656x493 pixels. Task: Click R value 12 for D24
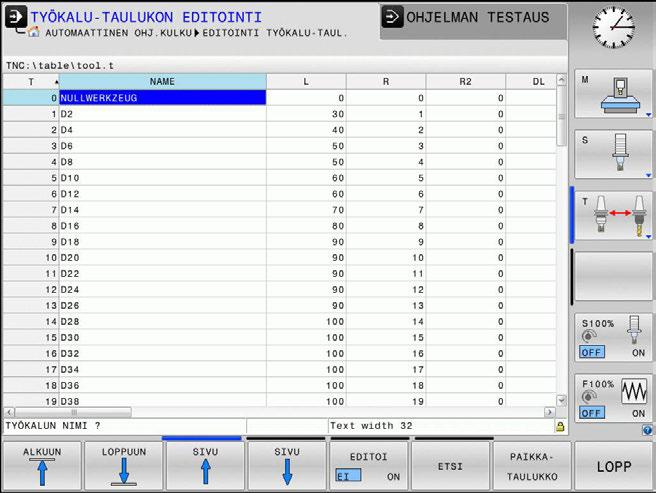click(386, 290)
